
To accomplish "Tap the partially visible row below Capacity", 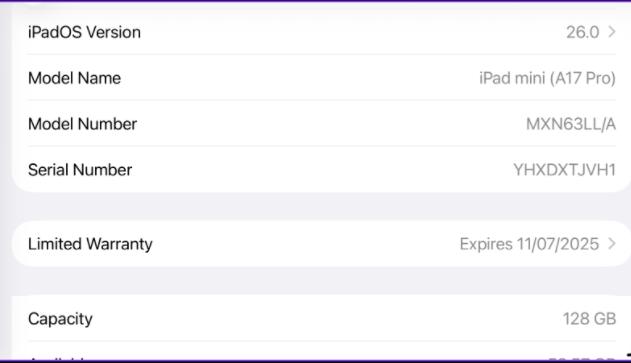I will tap(321, 351).
